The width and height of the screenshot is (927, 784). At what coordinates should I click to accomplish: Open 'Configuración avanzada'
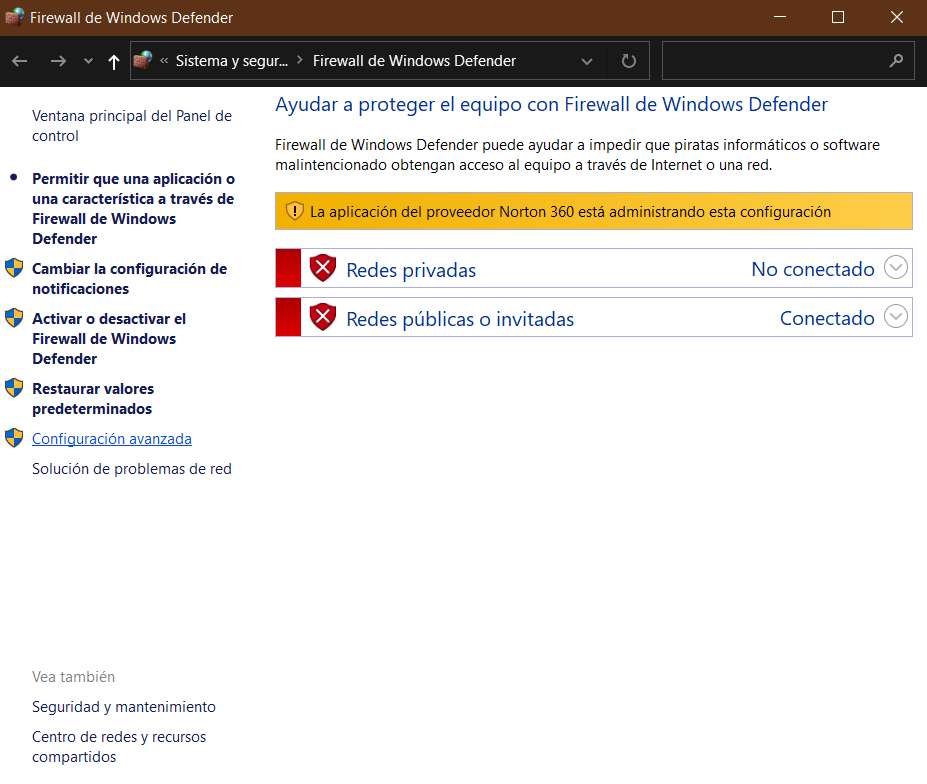[x=112, y=439]
